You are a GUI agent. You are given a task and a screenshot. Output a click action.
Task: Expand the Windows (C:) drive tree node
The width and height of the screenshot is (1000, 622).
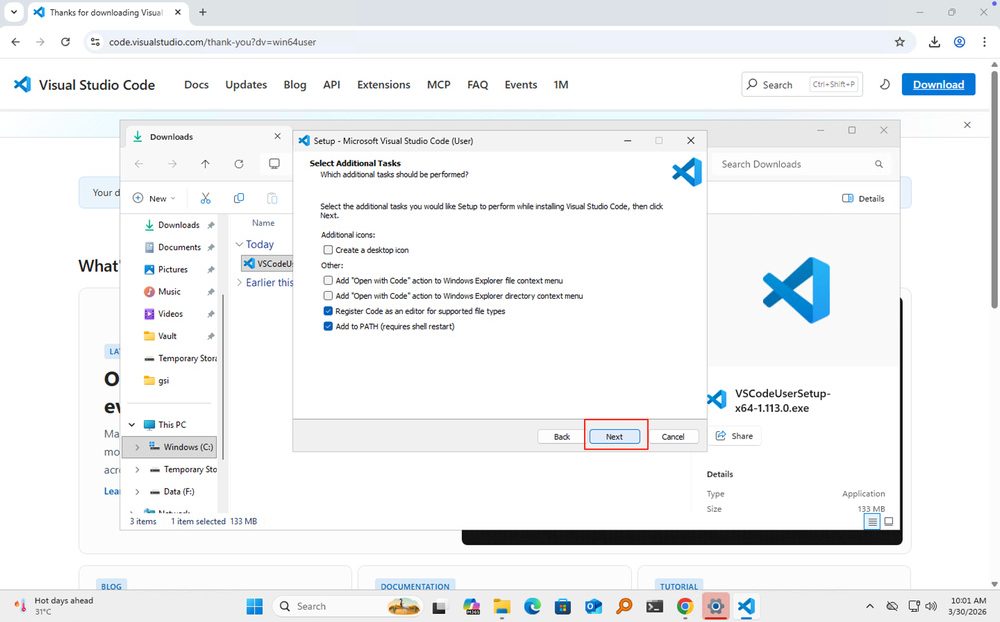point(137,447)
